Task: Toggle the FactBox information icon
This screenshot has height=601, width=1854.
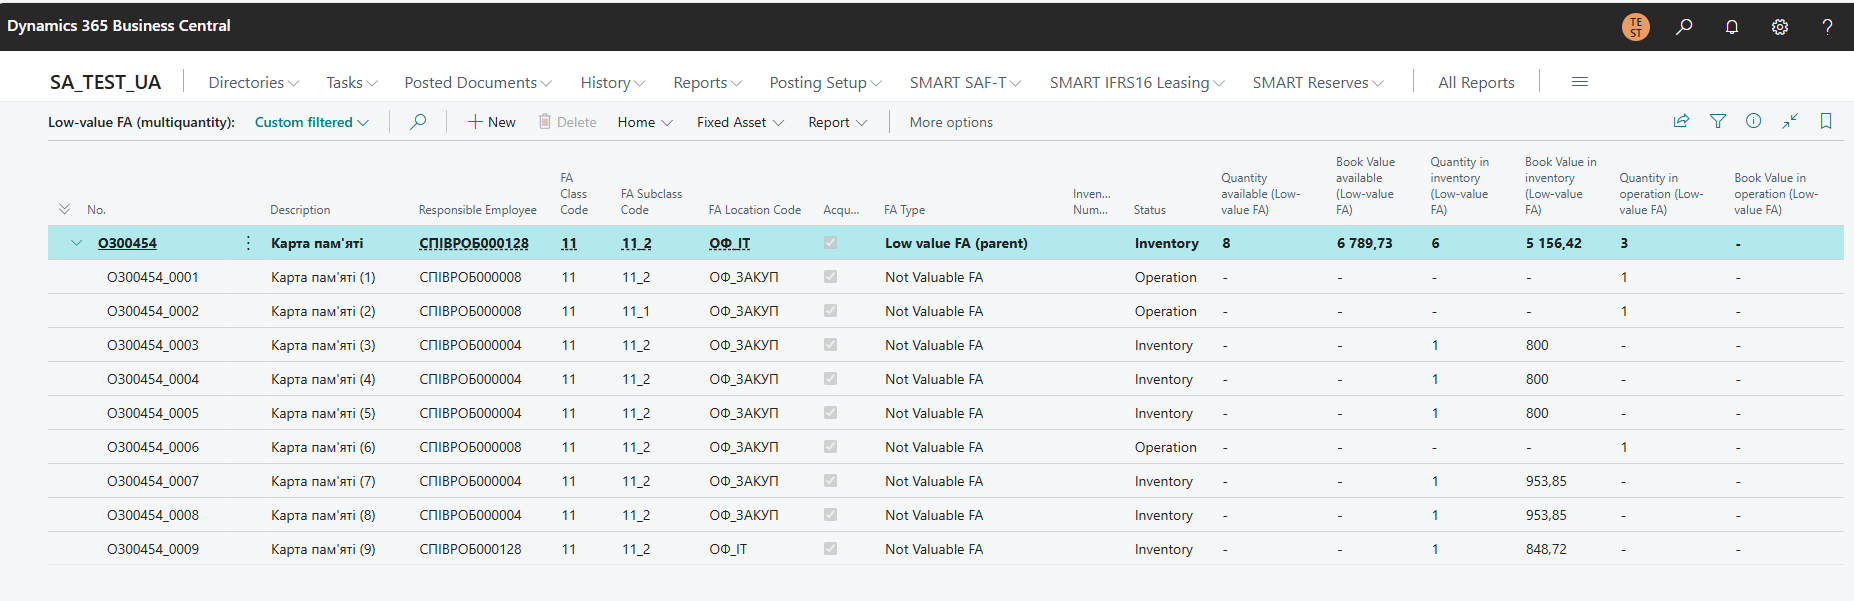Action: pyautogui.click(x=1753, y=121)
